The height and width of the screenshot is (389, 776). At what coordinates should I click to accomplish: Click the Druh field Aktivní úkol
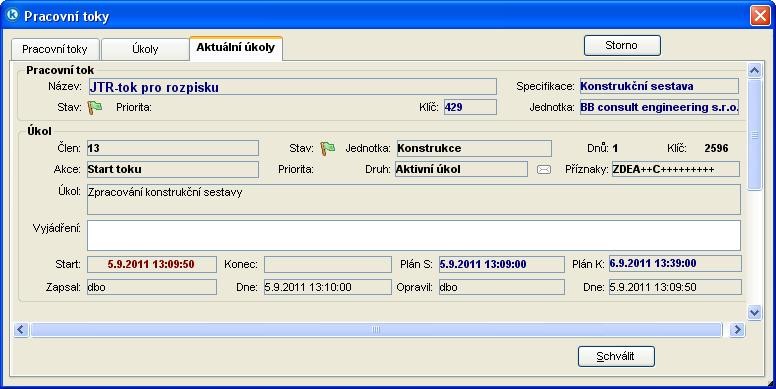click(x=461, y=169)
